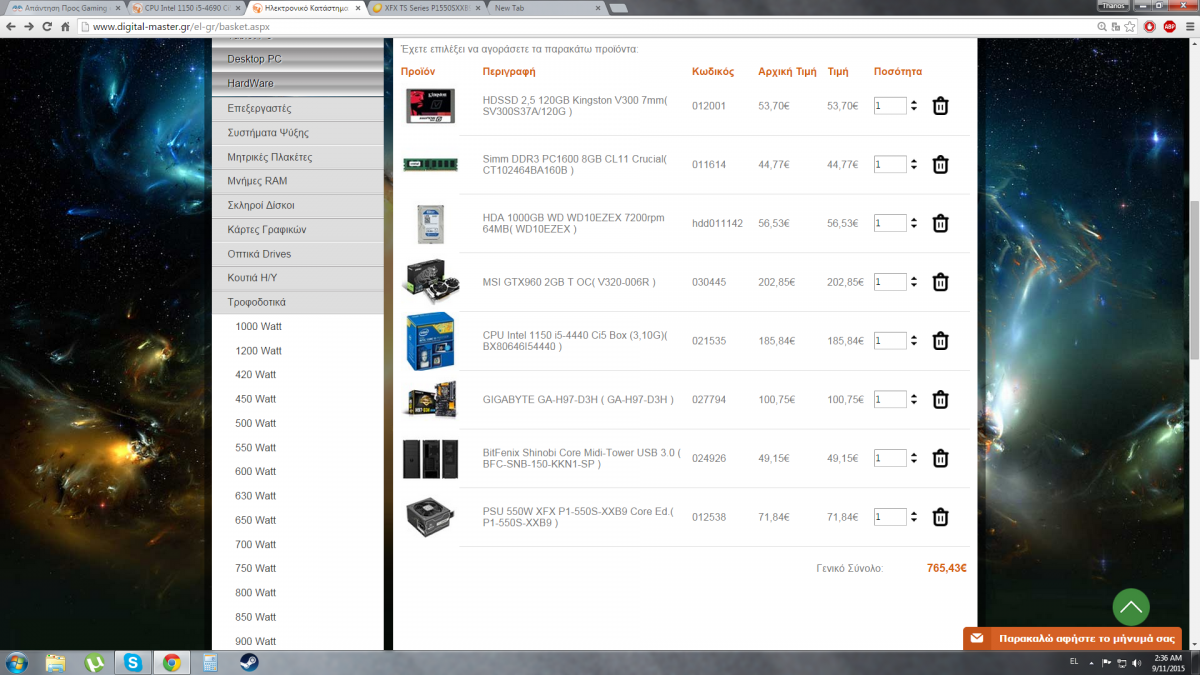
Task: Remove the WD 1000GB hard drive
Action: [940, 223]
